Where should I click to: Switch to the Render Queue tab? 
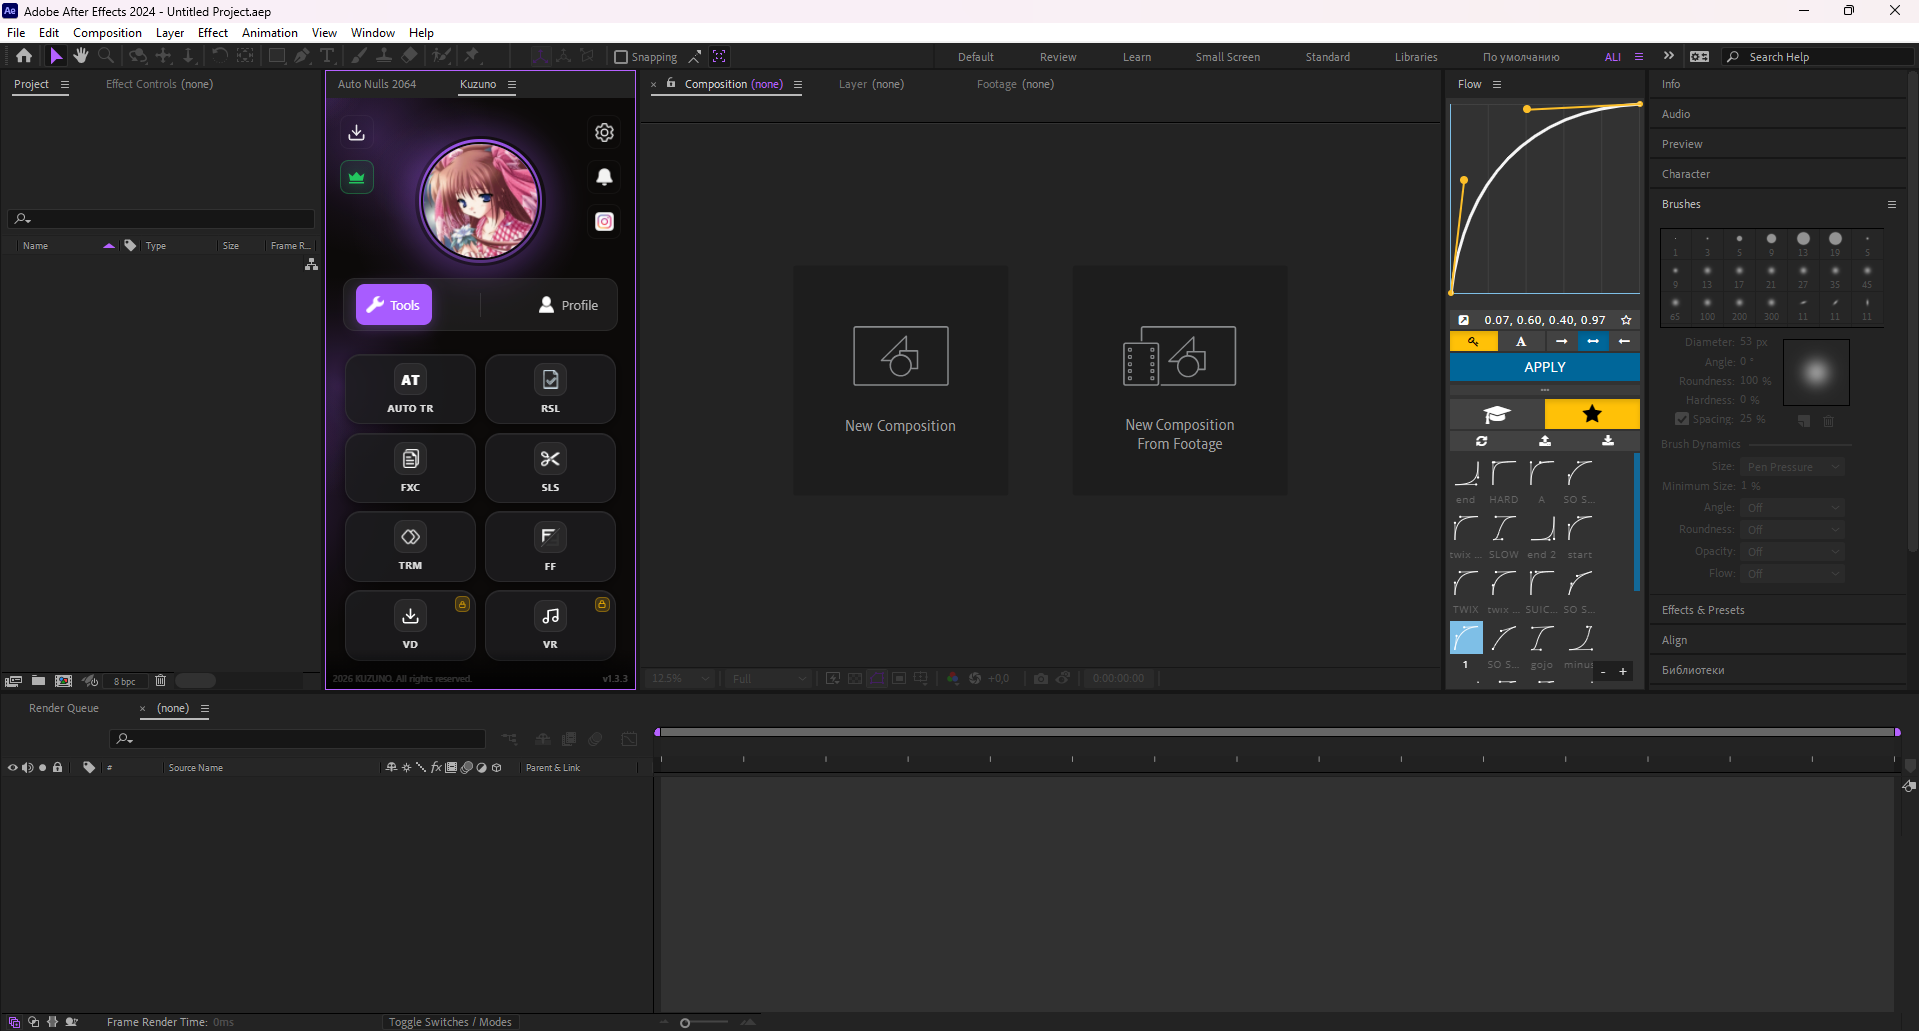(x=64, y=708)
